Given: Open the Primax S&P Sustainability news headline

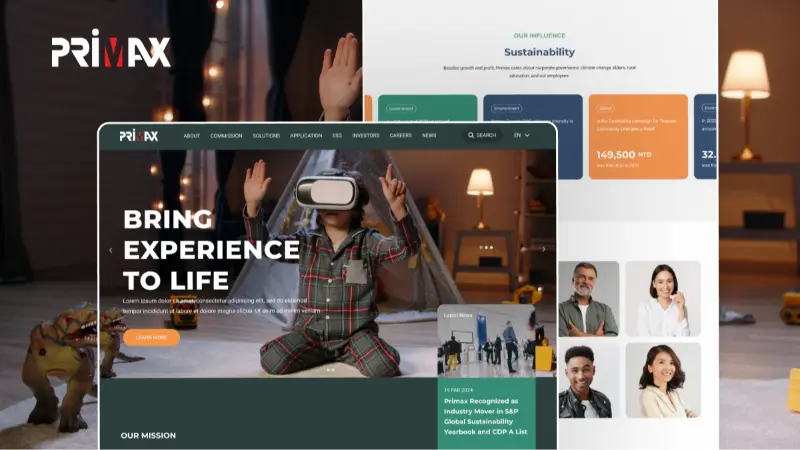Looking at the screenshot, I should pyautogui.click(x=486, y=416).
